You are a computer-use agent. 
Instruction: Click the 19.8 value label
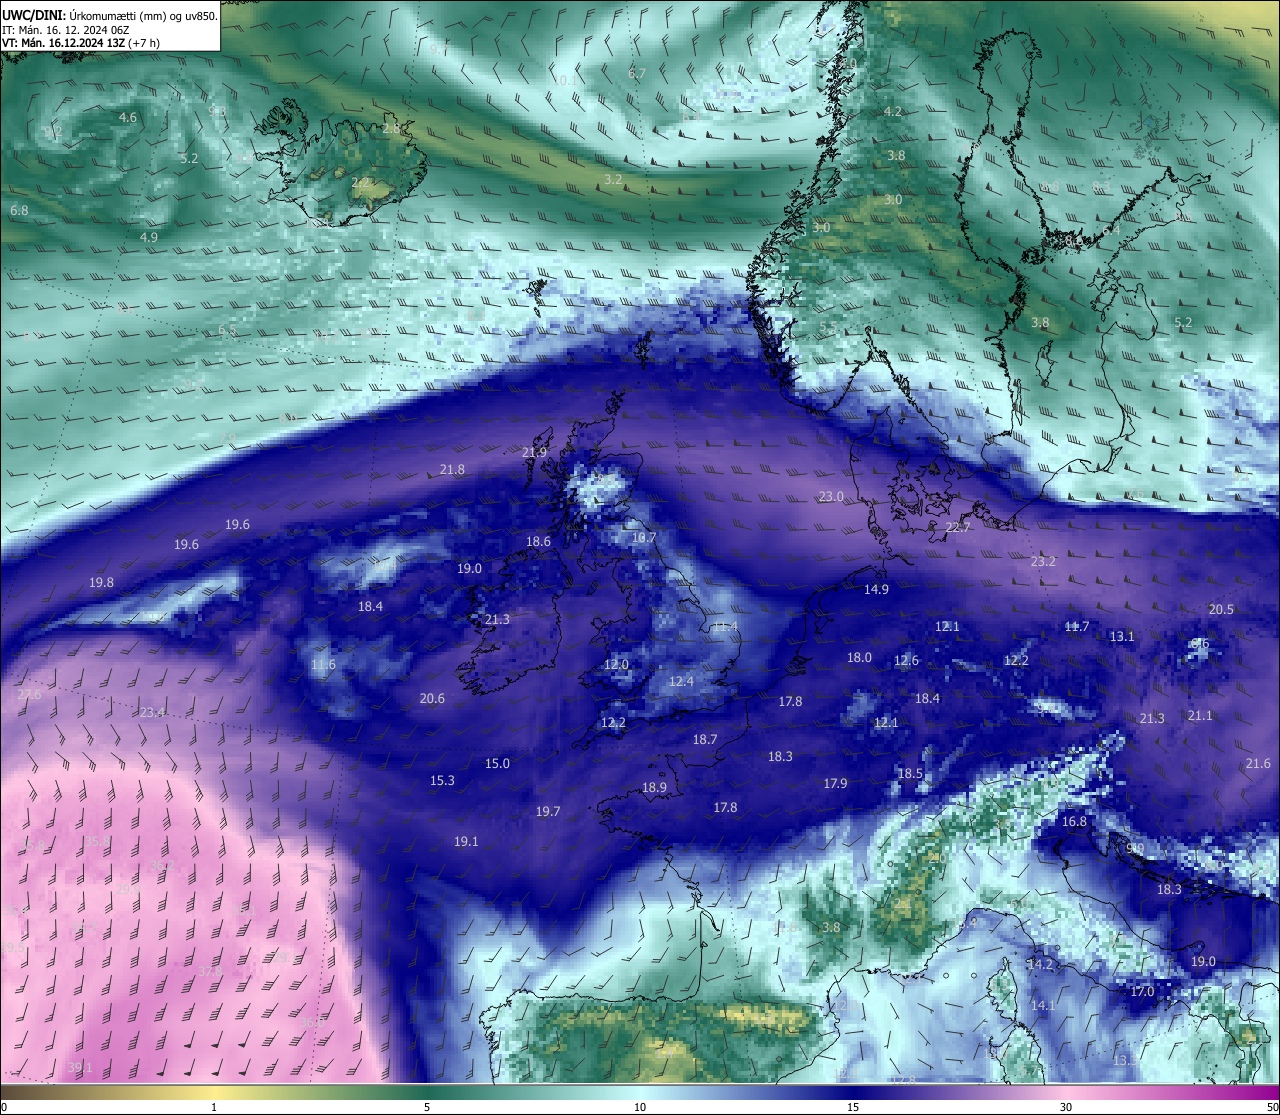pos(101,582)
